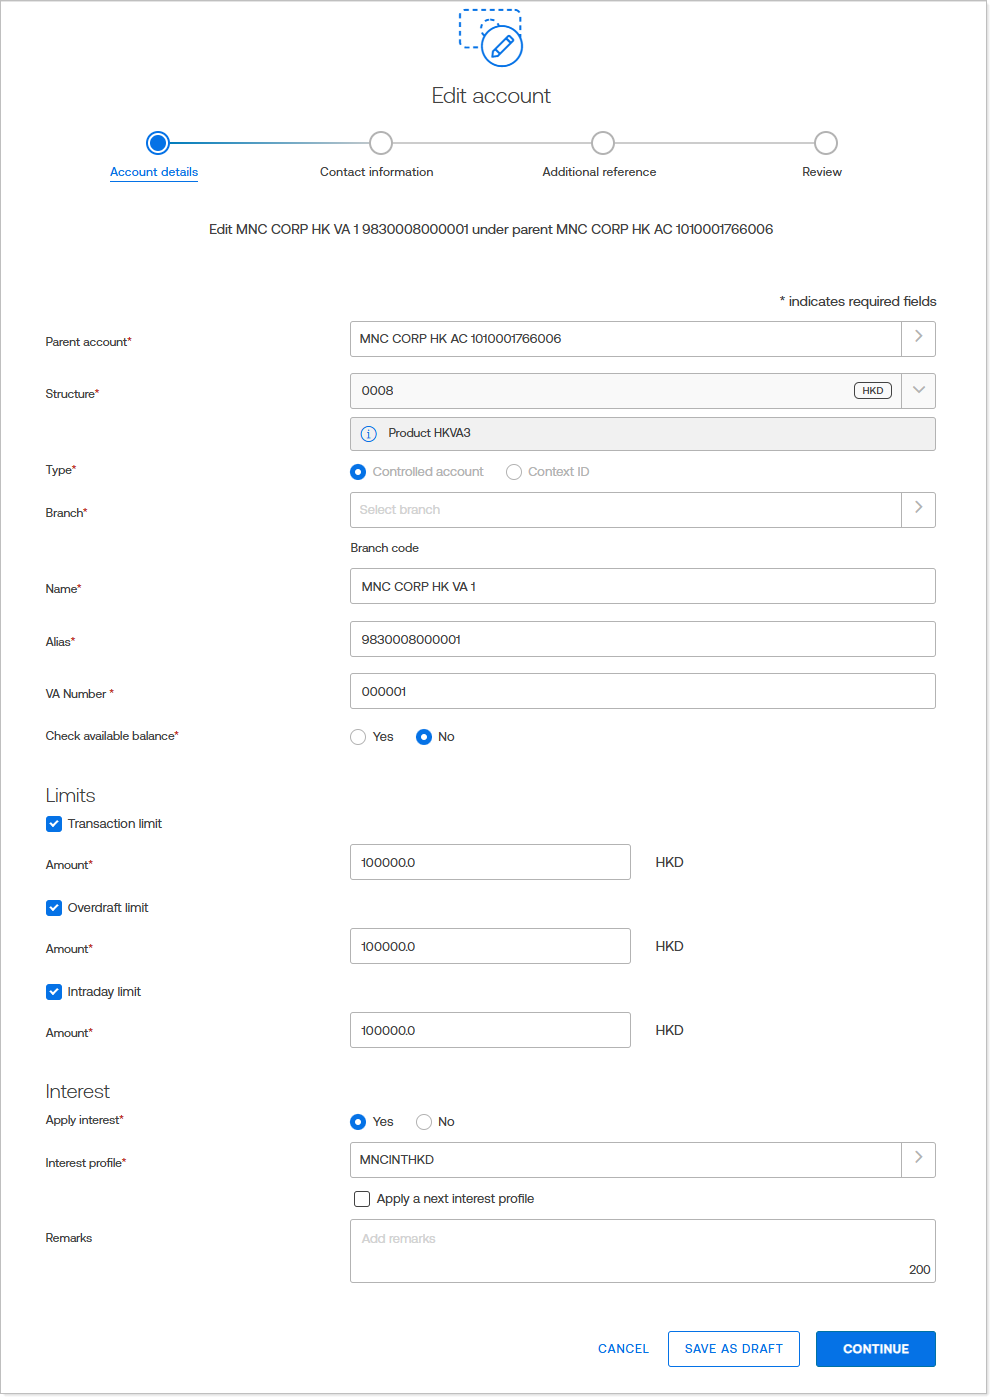The width and height of the screenshot is (993, 1400).
Task: Enable Apply a next interest profile
Action: pos(362,1199)
